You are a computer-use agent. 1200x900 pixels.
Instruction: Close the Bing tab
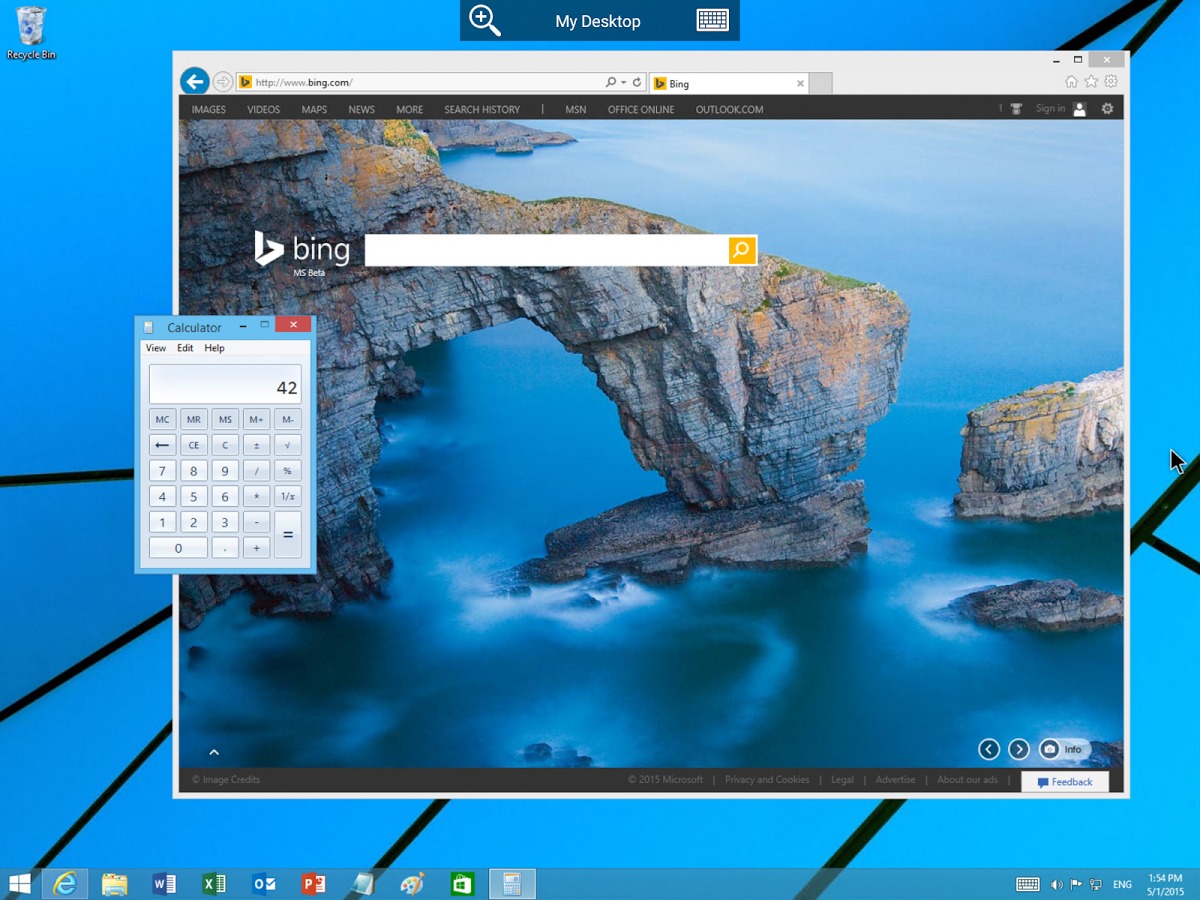800,83
